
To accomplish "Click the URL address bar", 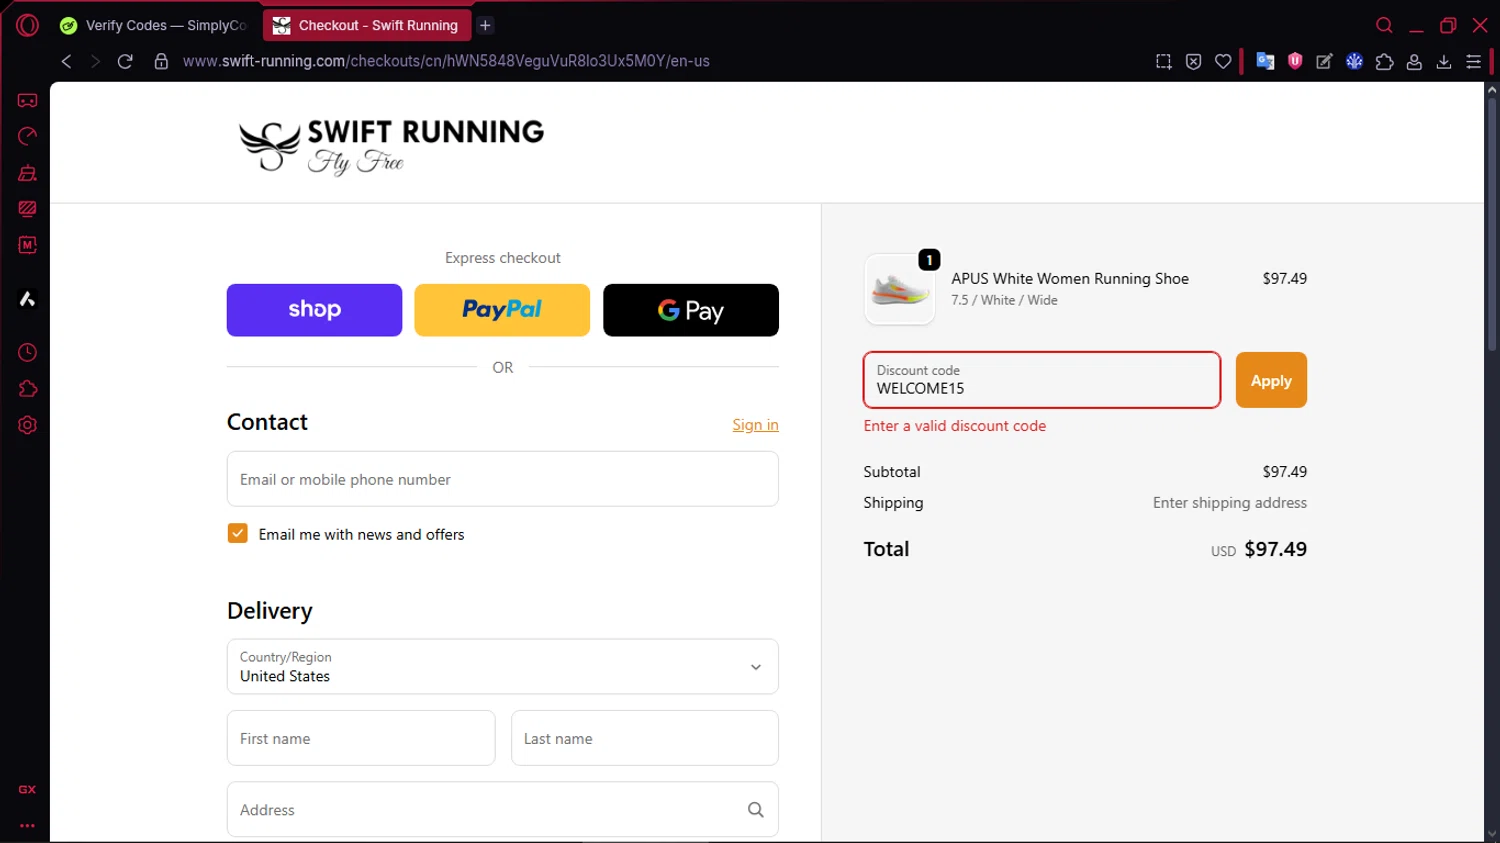I will click(x=446, y=61).
